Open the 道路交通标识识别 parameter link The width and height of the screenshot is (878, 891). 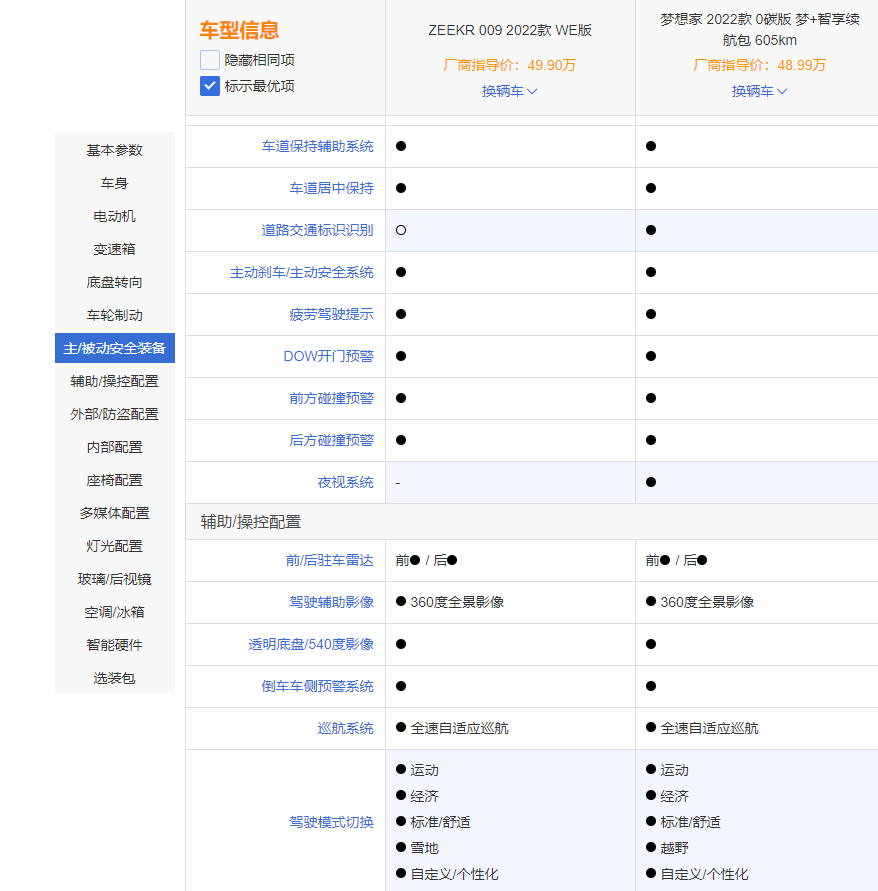point(317,230)
